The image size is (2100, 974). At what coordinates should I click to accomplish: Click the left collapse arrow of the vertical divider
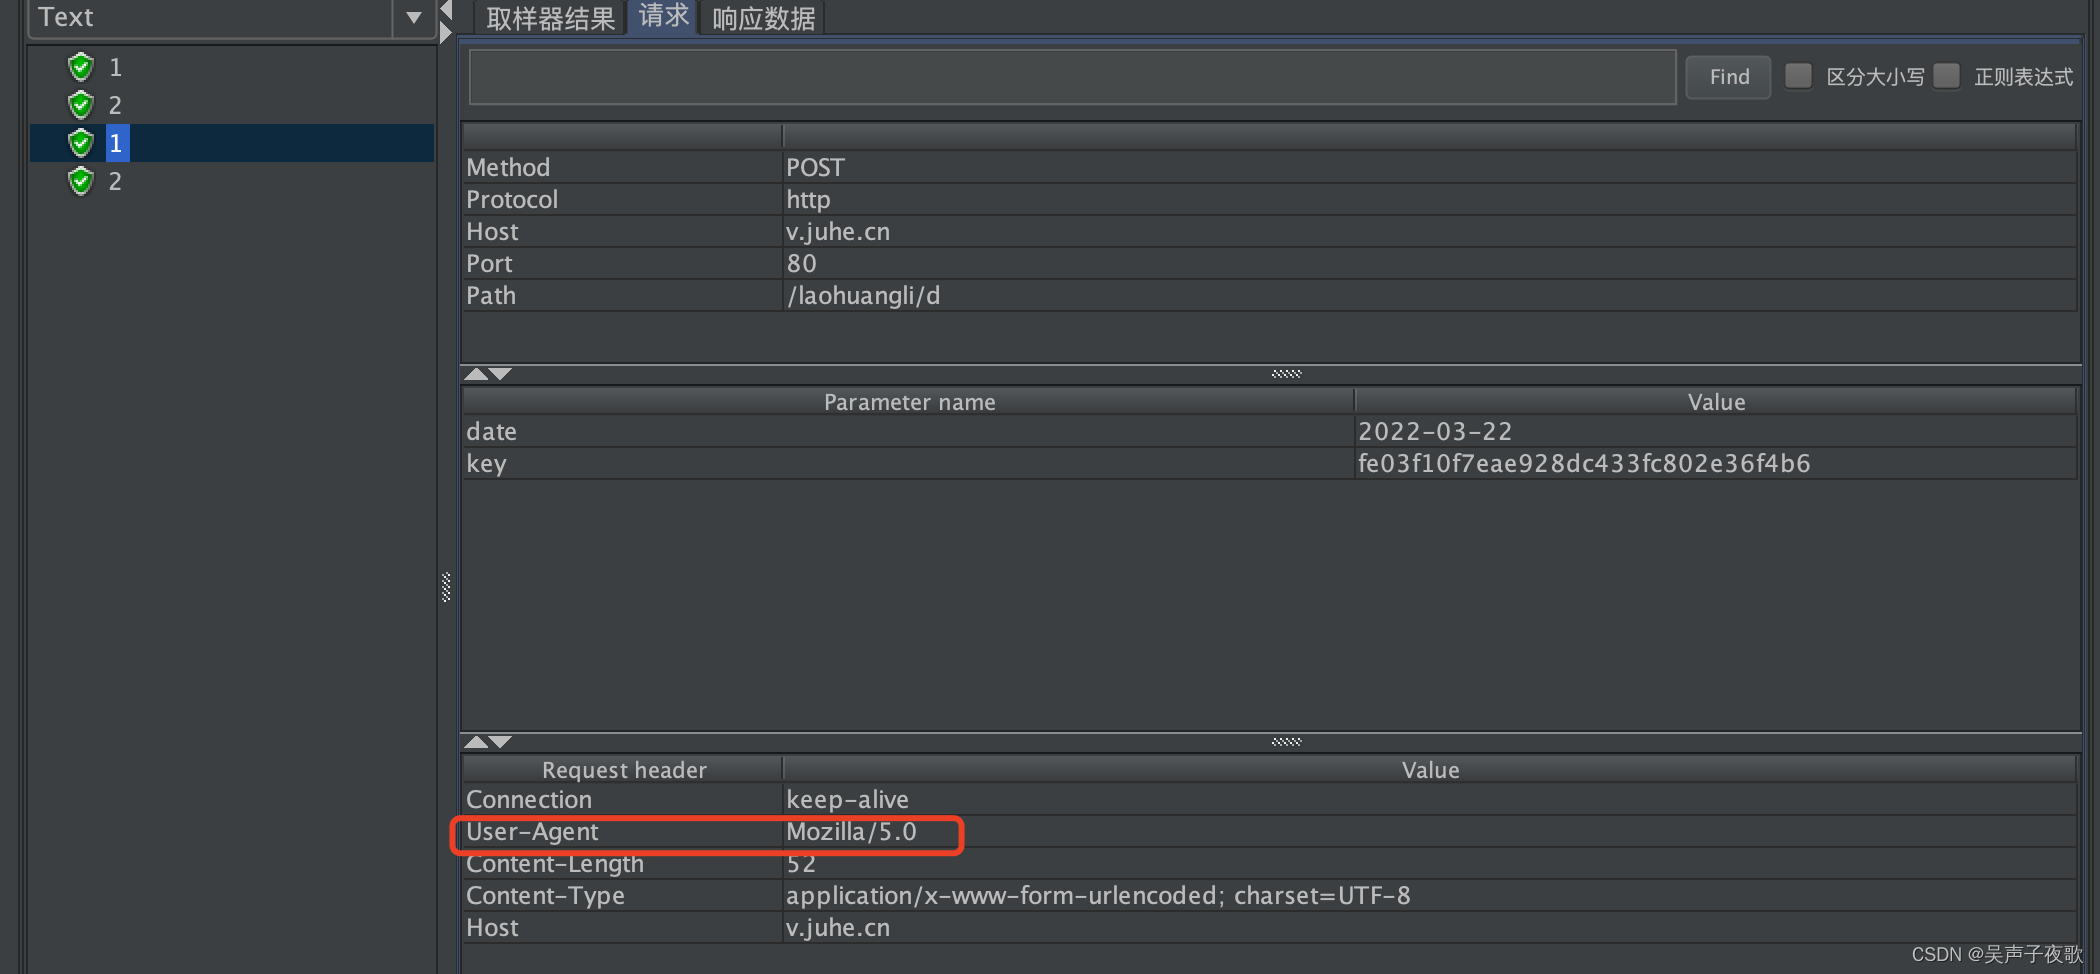click(x=446, y=10)
